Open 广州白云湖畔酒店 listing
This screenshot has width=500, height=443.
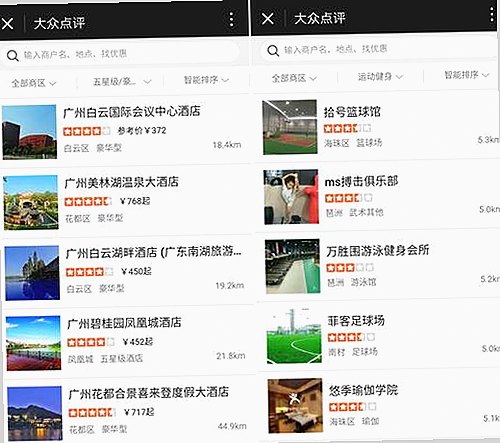point(127,271)
